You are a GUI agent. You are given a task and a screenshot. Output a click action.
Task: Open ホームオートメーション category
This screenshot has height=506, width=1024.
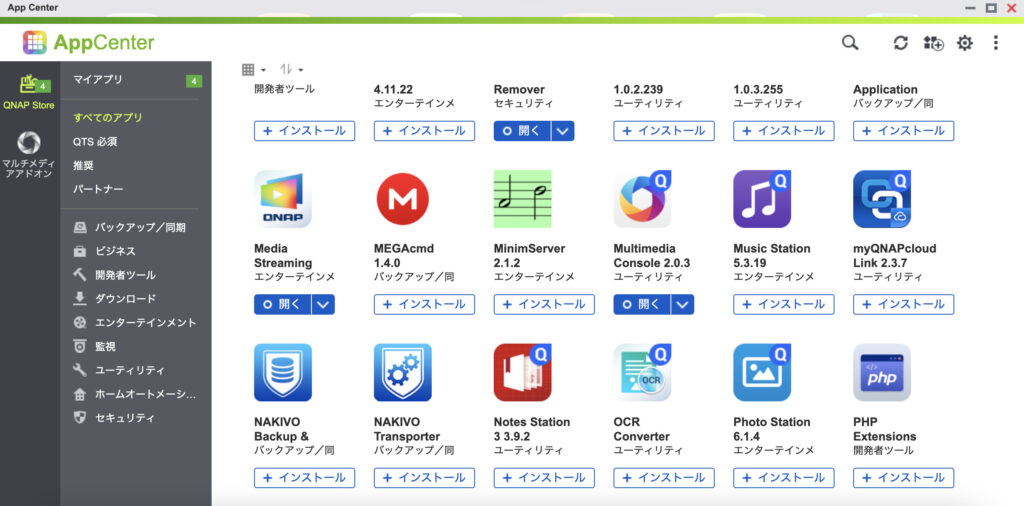[136, 394]
